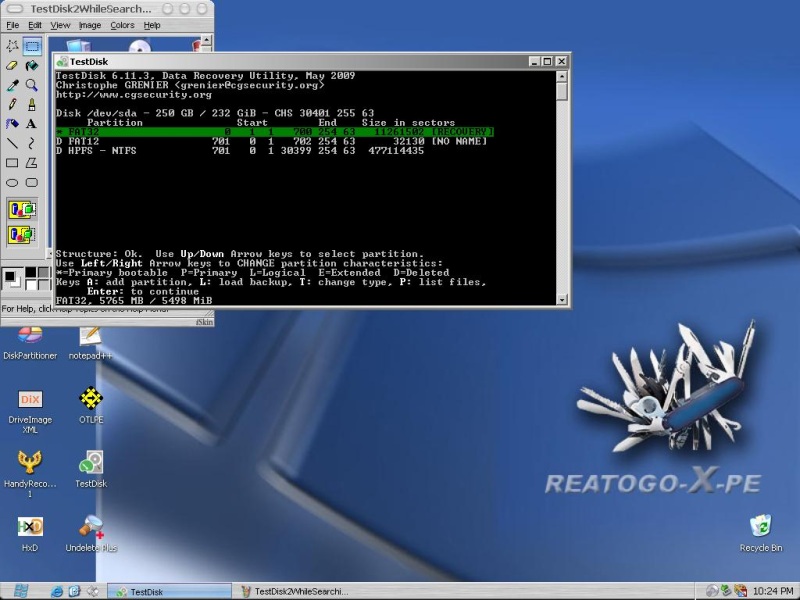
Task: Choose opaque selection mode option
Action: coord(22,210)
